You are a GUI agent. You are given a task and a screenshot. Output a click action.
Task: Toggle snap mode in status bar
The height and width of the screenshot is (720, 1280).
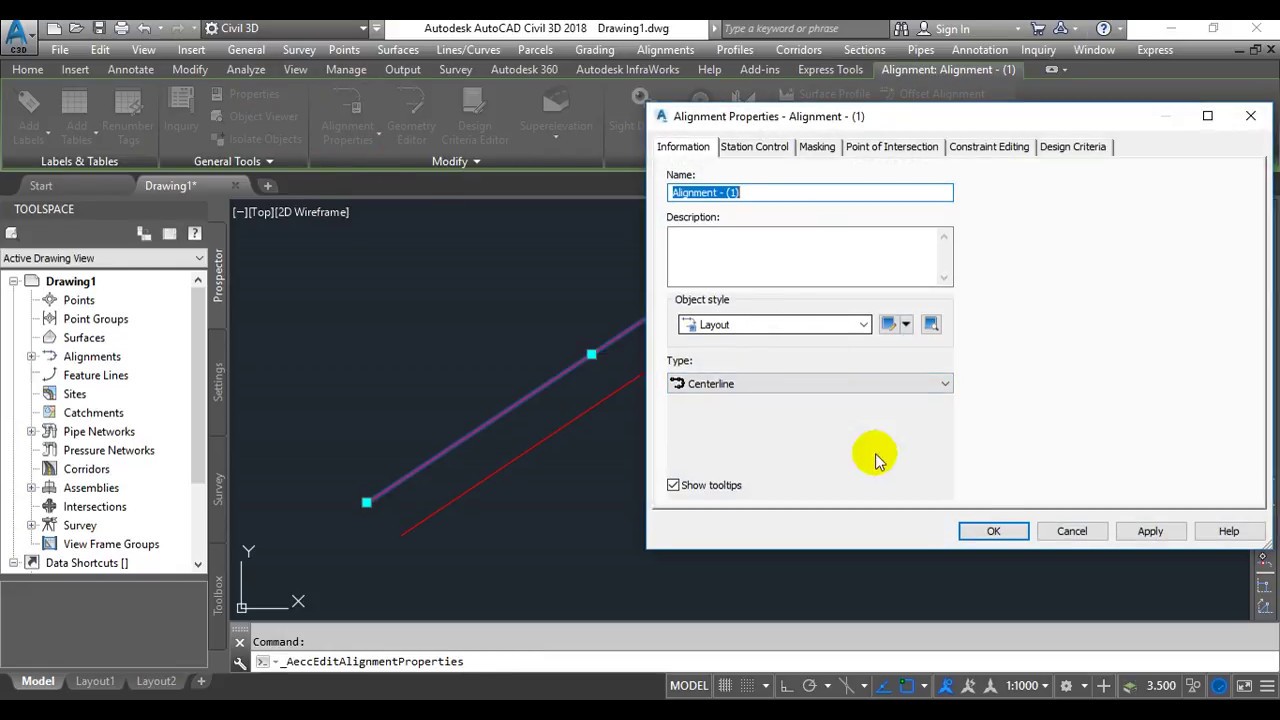pyautogui.click(x=749, y=686)
